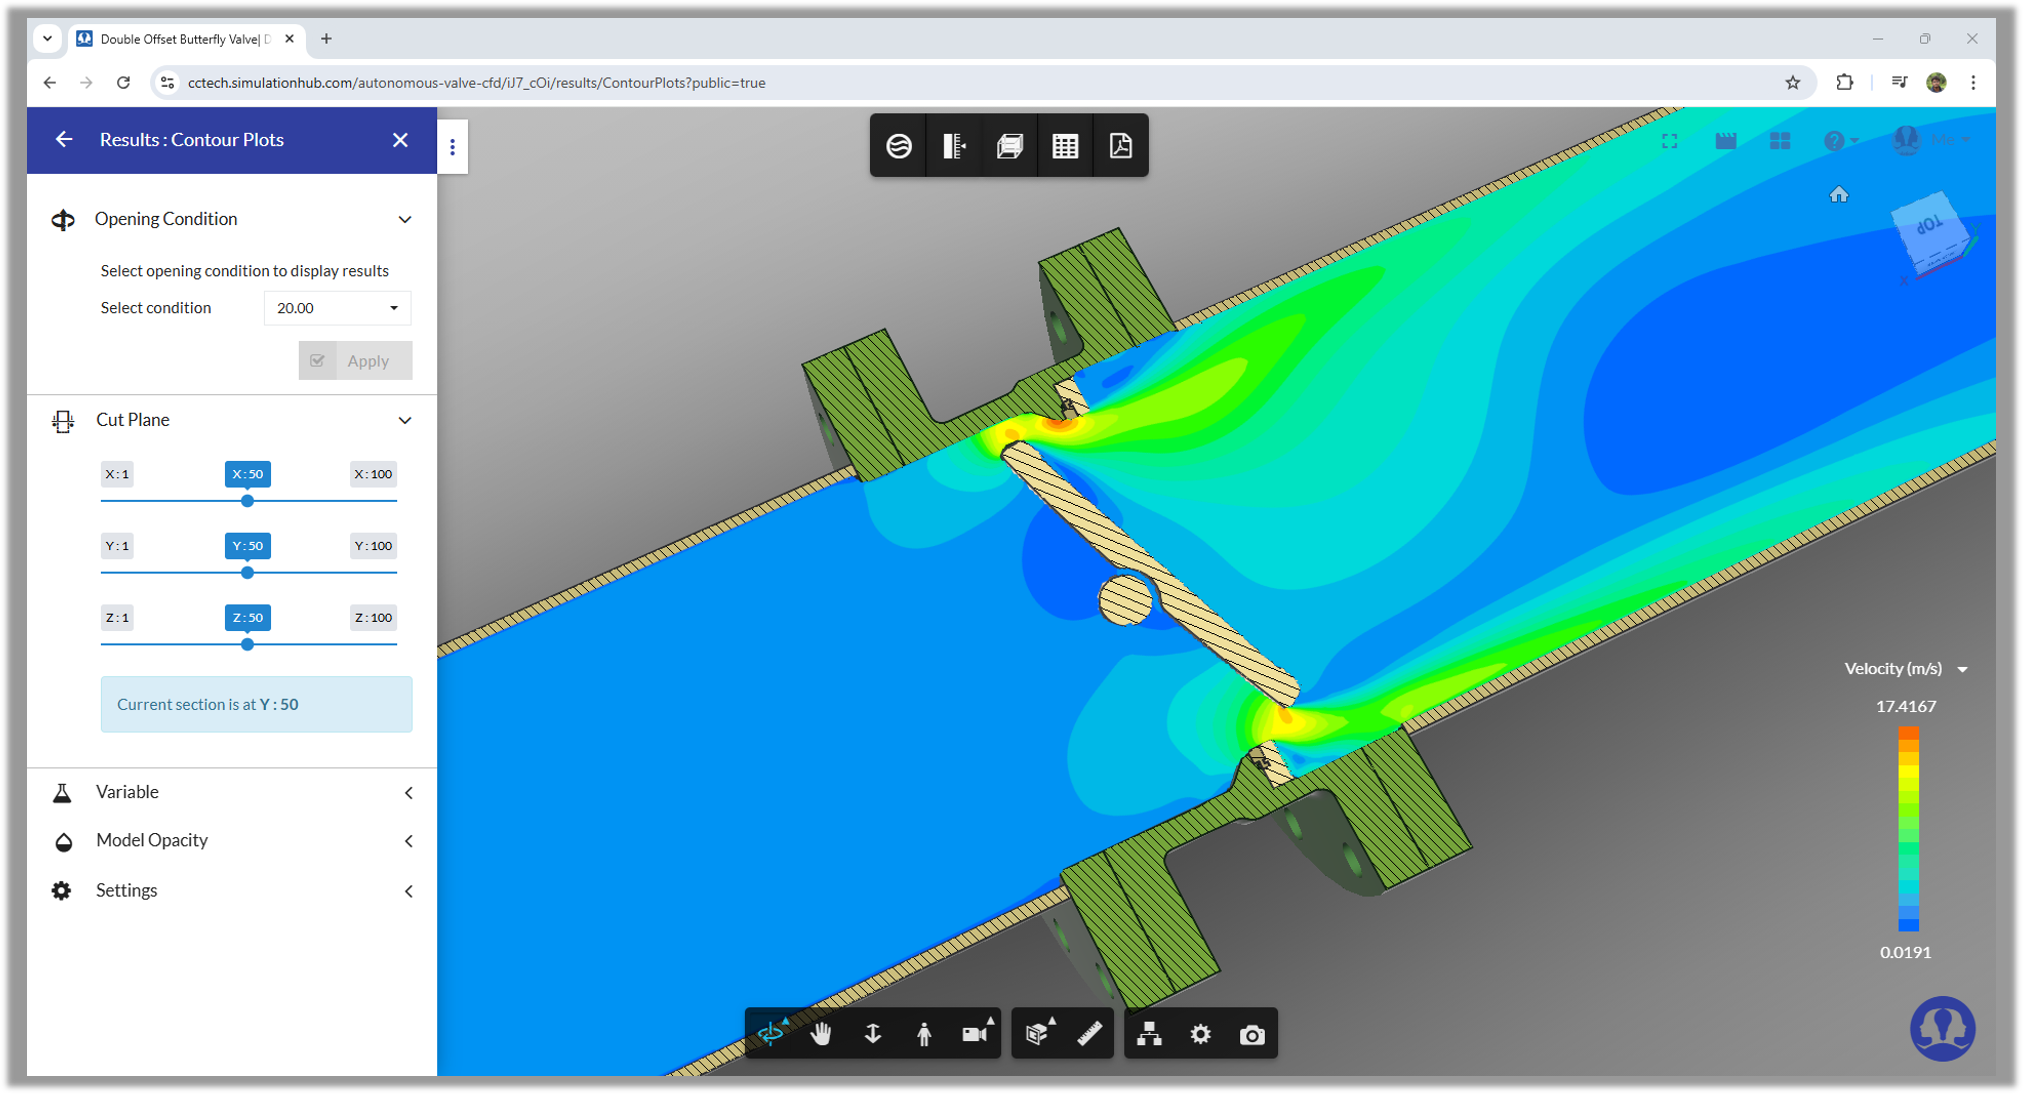
Task: Select the orbit rotate tool
Action: tap(772, 1034)
